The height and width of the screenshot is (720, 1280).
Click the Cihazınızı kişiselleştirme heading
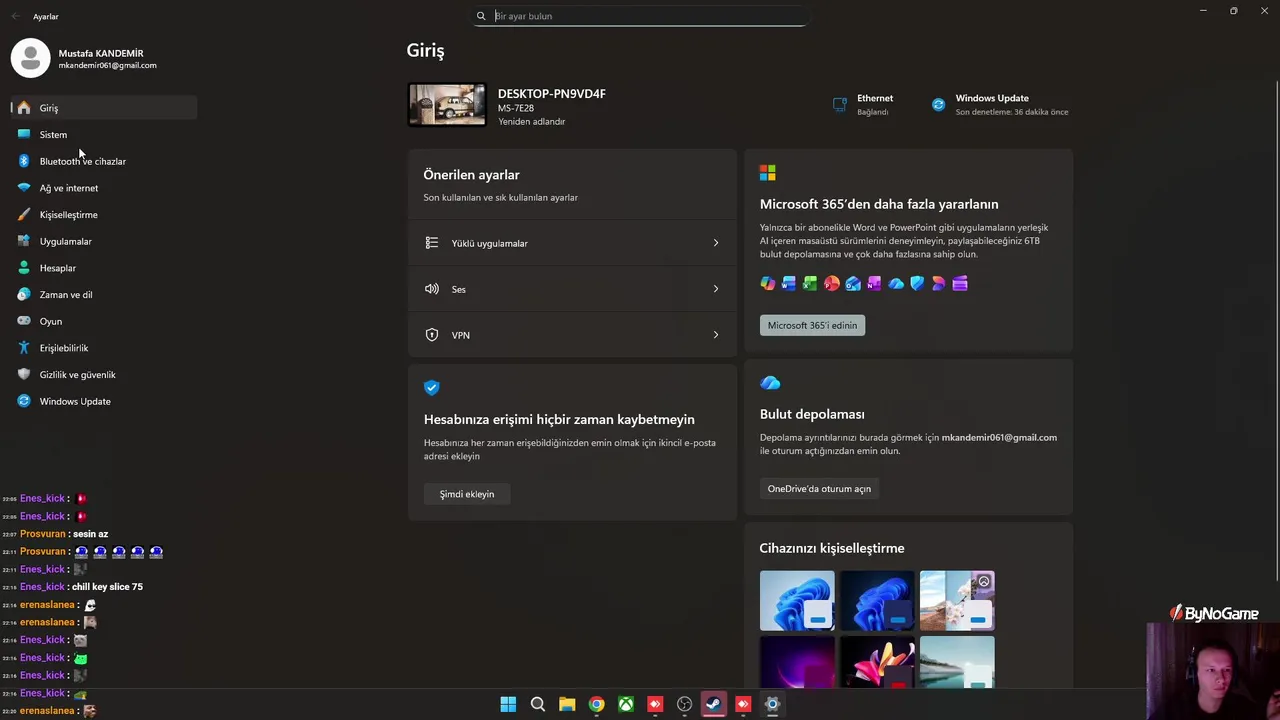[x=832, y=548]
